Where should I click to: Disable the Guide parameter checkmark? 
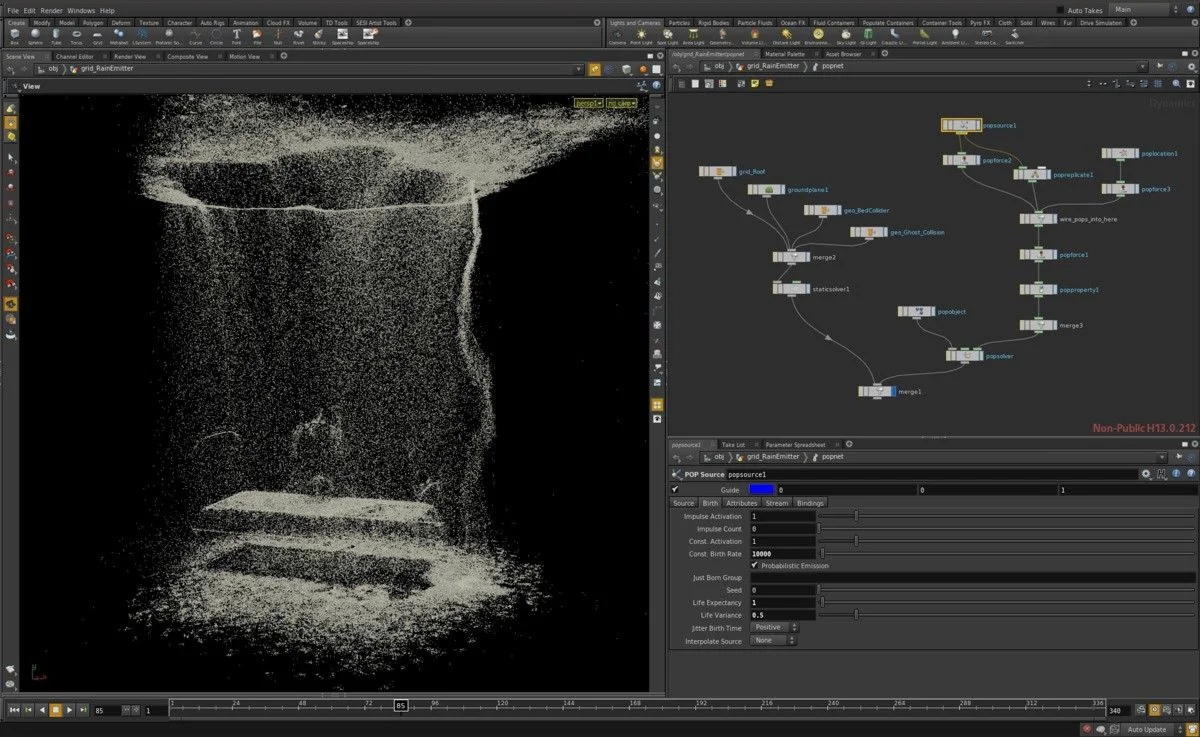[675, 490]
